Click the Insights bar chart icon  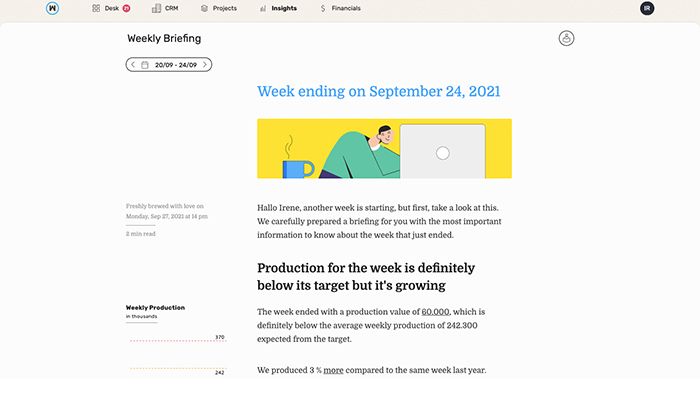point(263,8)
